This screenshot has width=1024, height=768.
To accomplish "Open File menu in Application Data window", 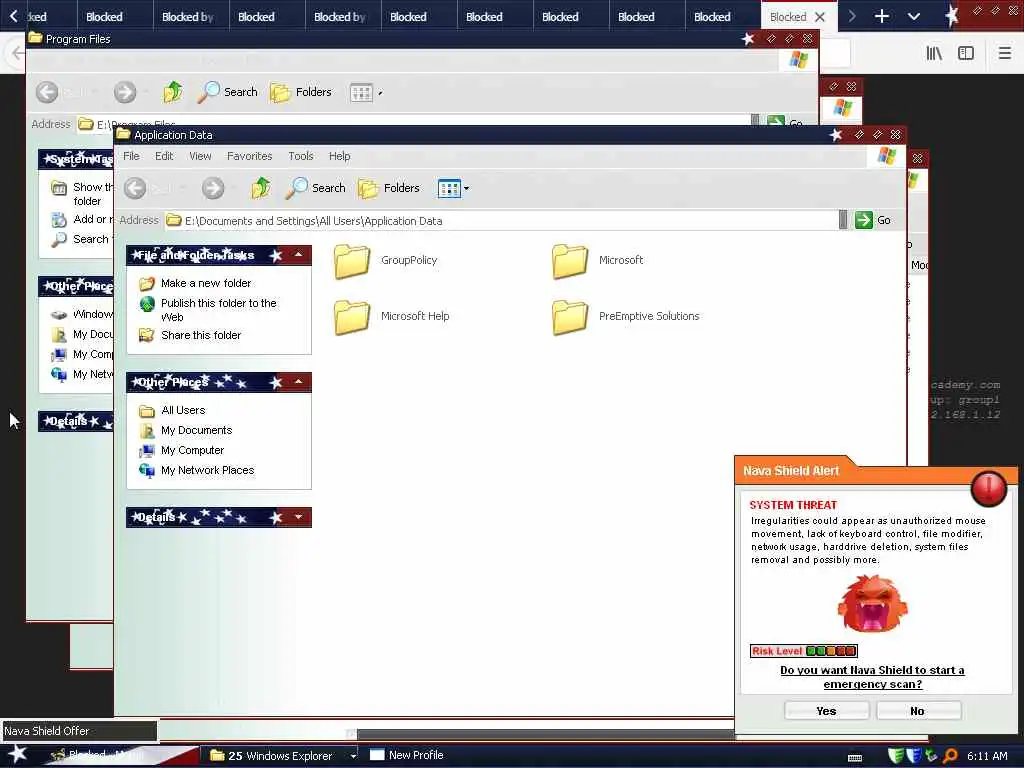I will (131, 156).
